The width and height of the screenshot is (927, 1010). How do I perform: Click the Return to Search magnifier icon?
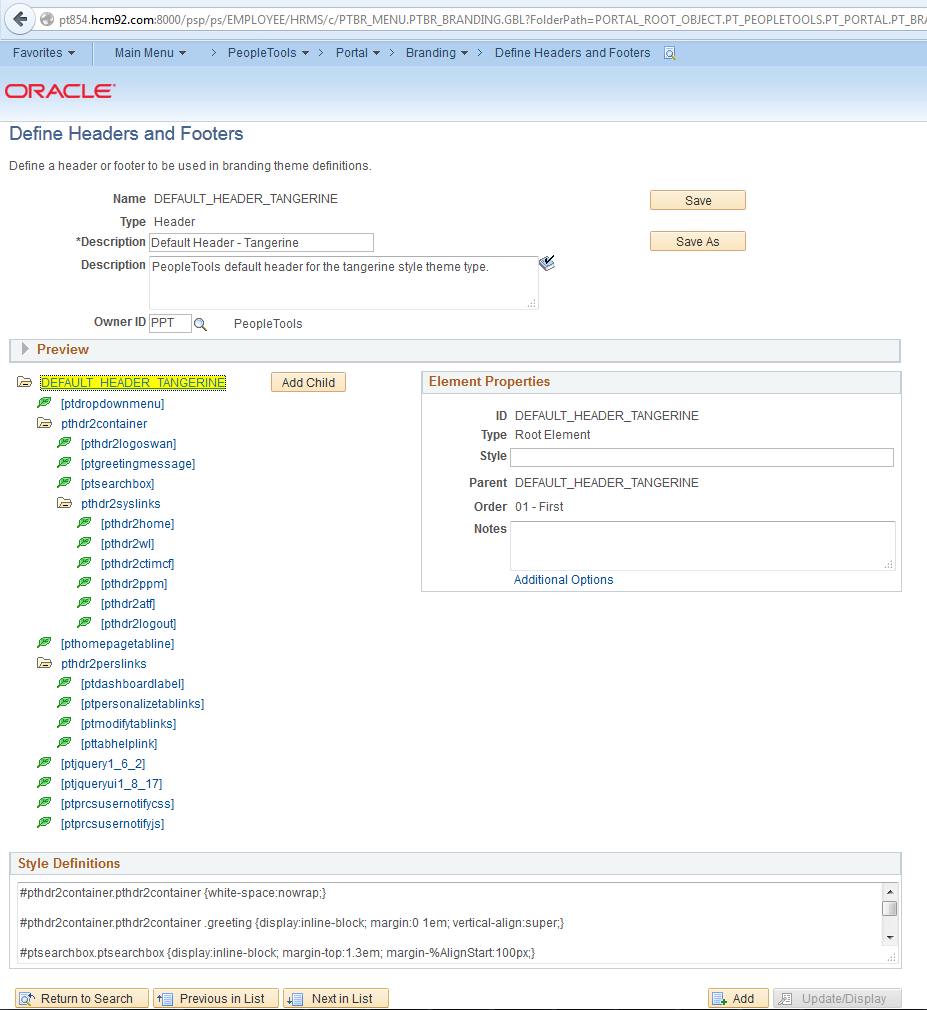coord(27,998)
